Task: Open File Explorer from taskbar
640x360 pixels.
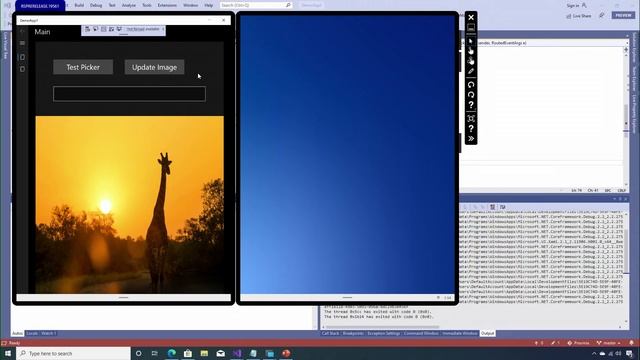Action: (204, 353)
